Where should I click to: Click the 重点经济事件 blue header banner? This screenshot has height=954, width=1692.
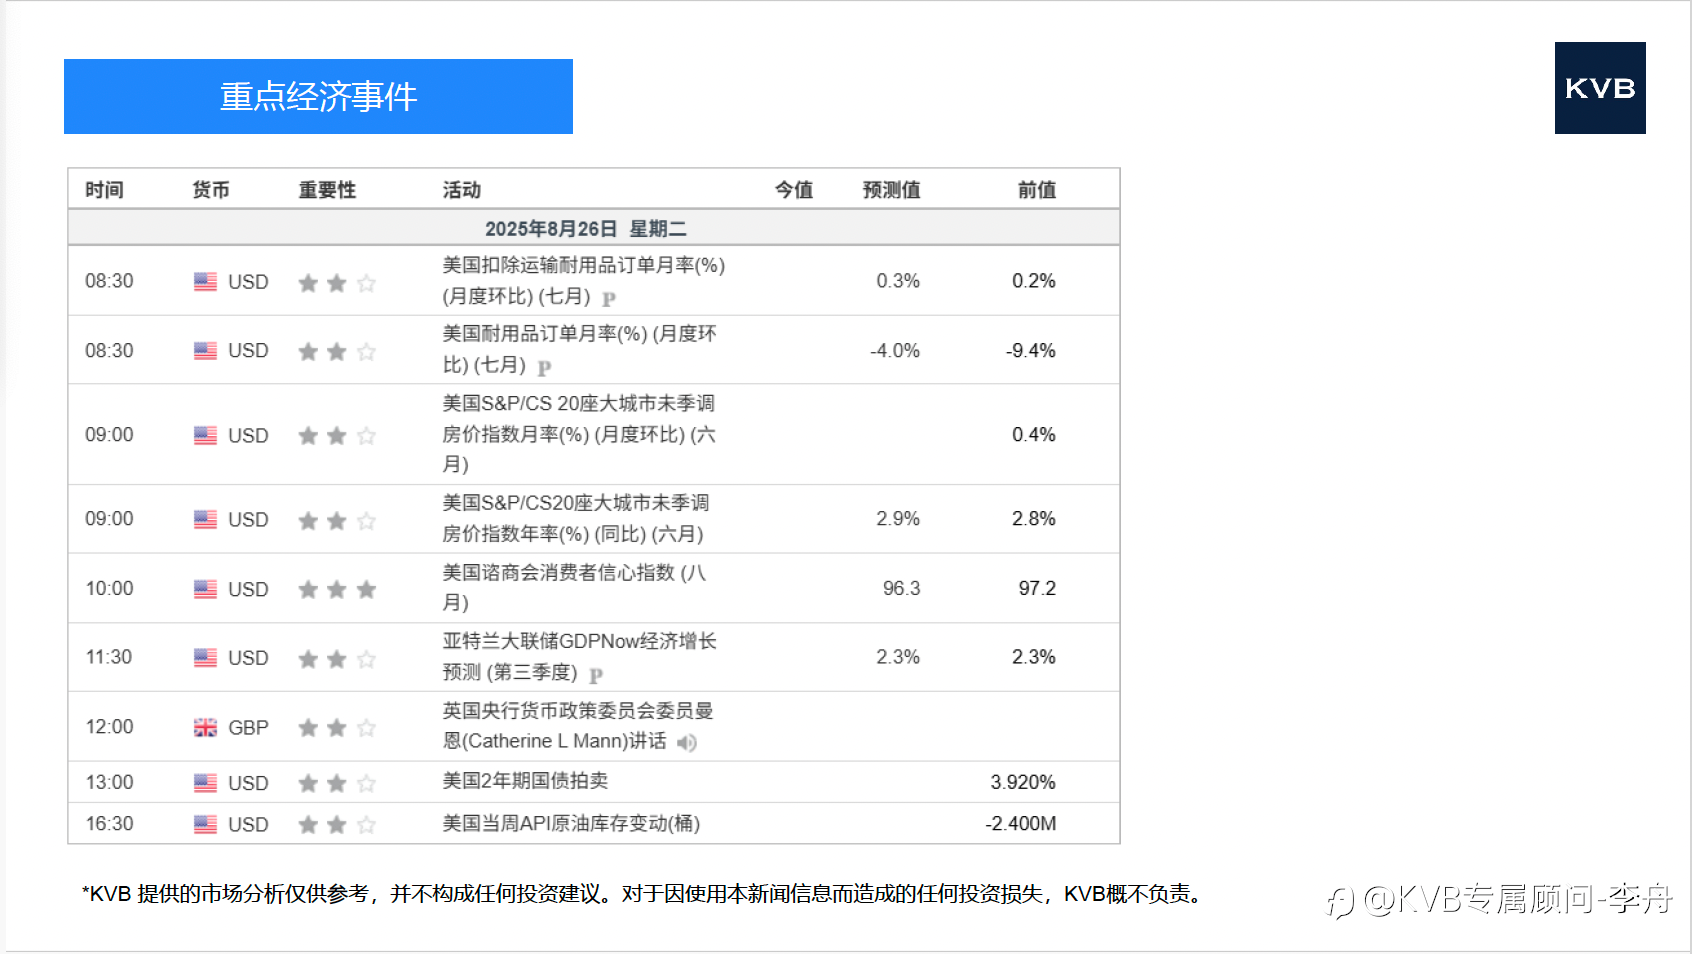[x=318, y=96]
